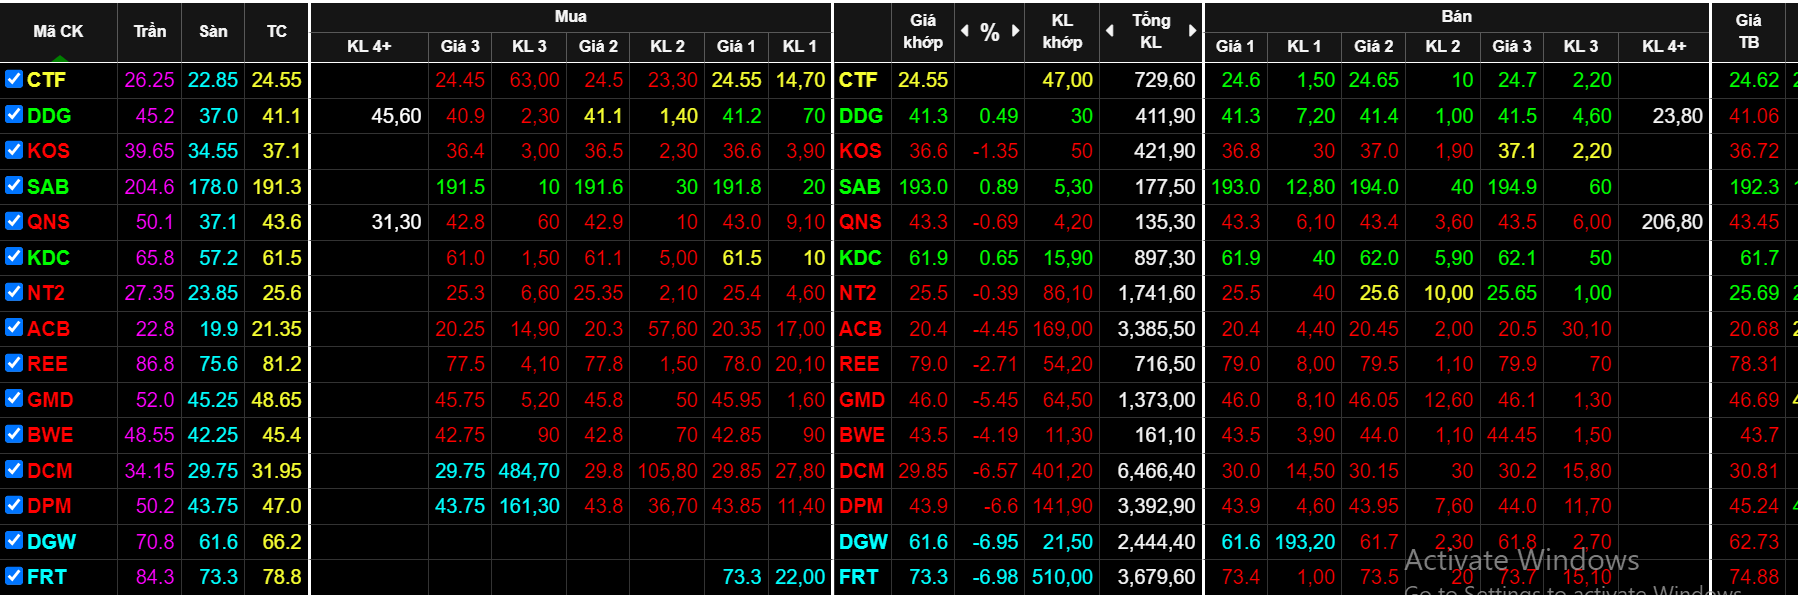Open CTF ticker in Mã CK column
The width and height of the screenshot is (1798, 595).
(46, 80)
